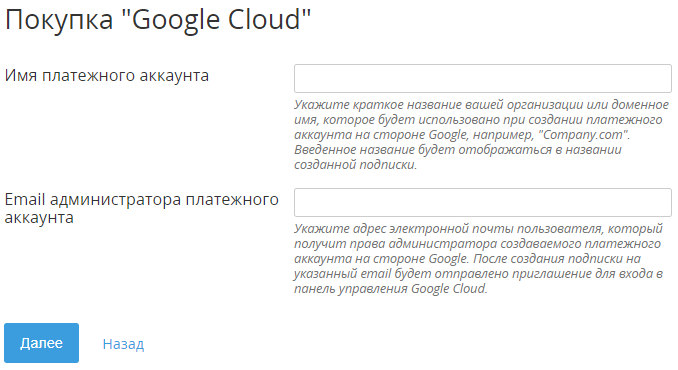Viewport: 678px width, 370px height.
Task: Go back via the "Назад" link
Action: point(123,344)
